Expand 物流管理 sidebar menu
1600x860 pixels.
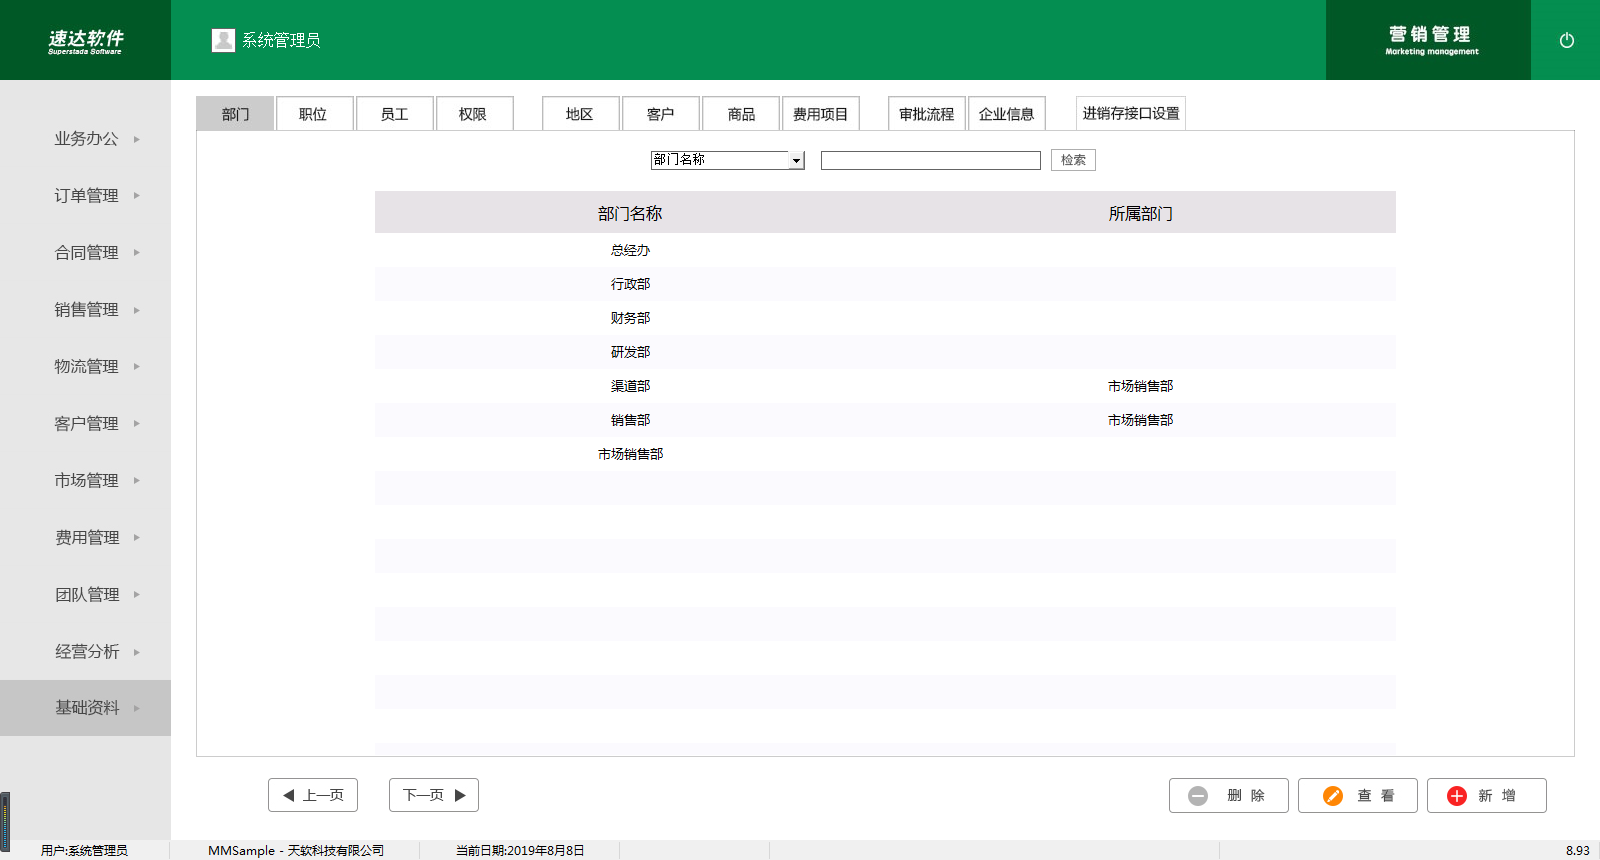86,367
